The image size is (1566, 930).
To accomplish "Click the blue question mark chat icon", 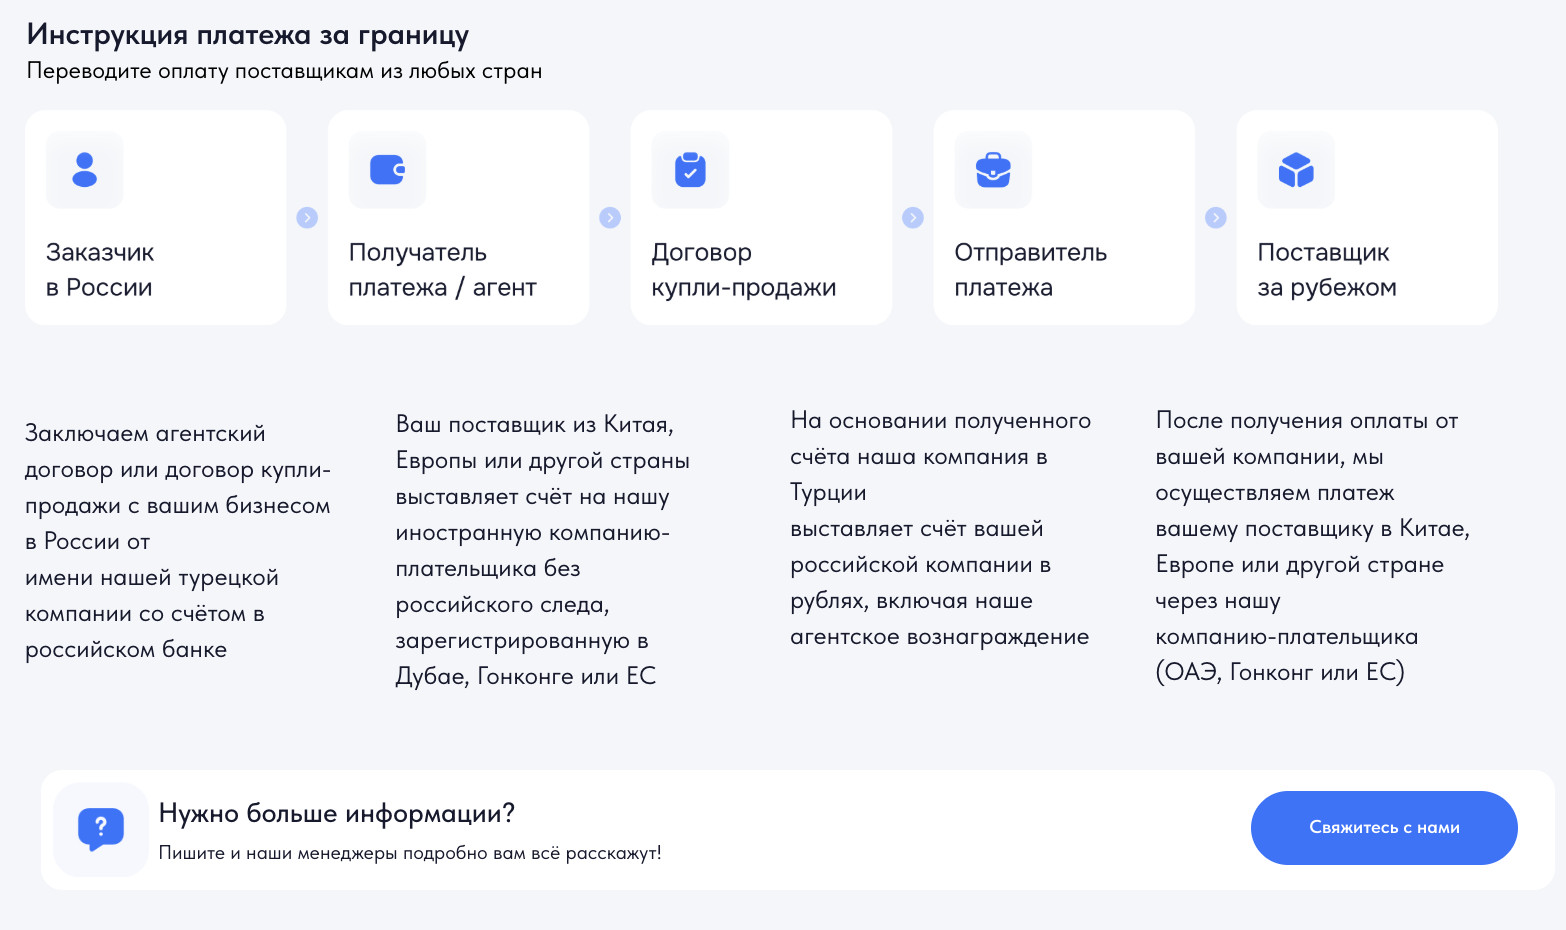I will tap(101, 829).
